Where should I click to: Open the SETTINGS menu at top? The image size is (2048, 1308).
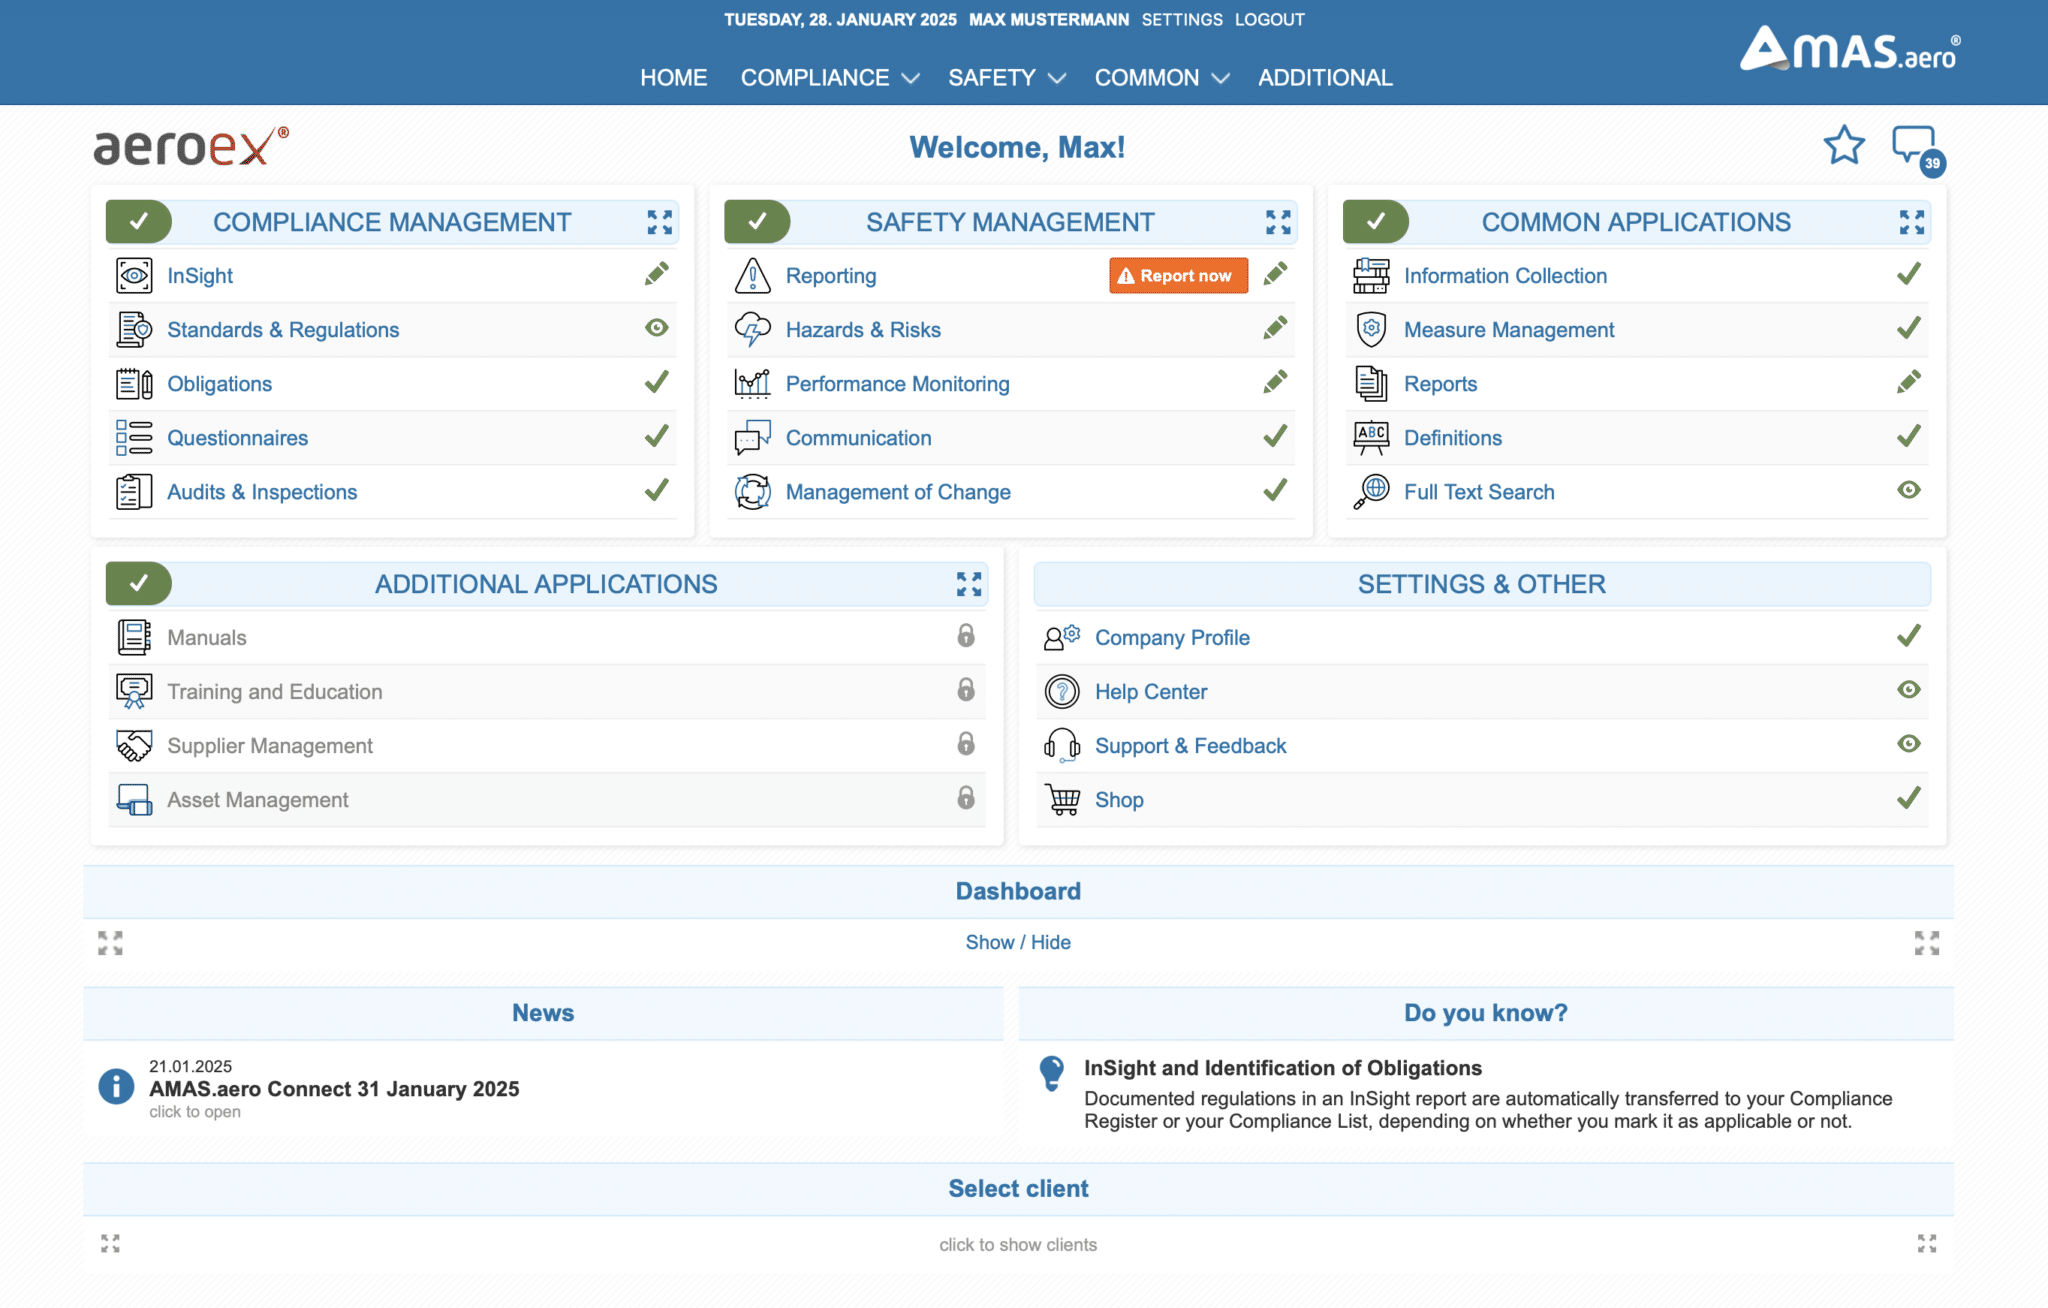(1182, 19)
